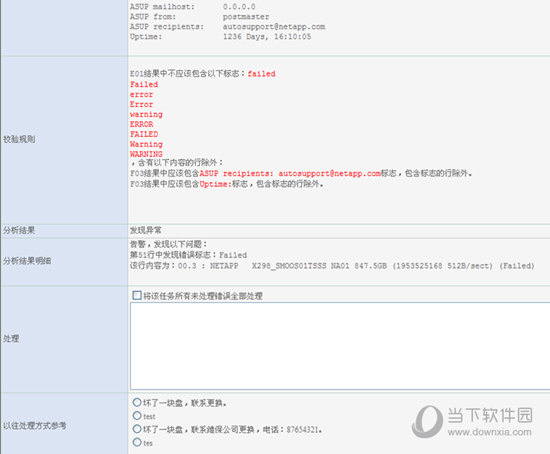550x454 pixels.
Task: Select radio option '坏了一块盘，联系更换。'
Action: [137, 402]
